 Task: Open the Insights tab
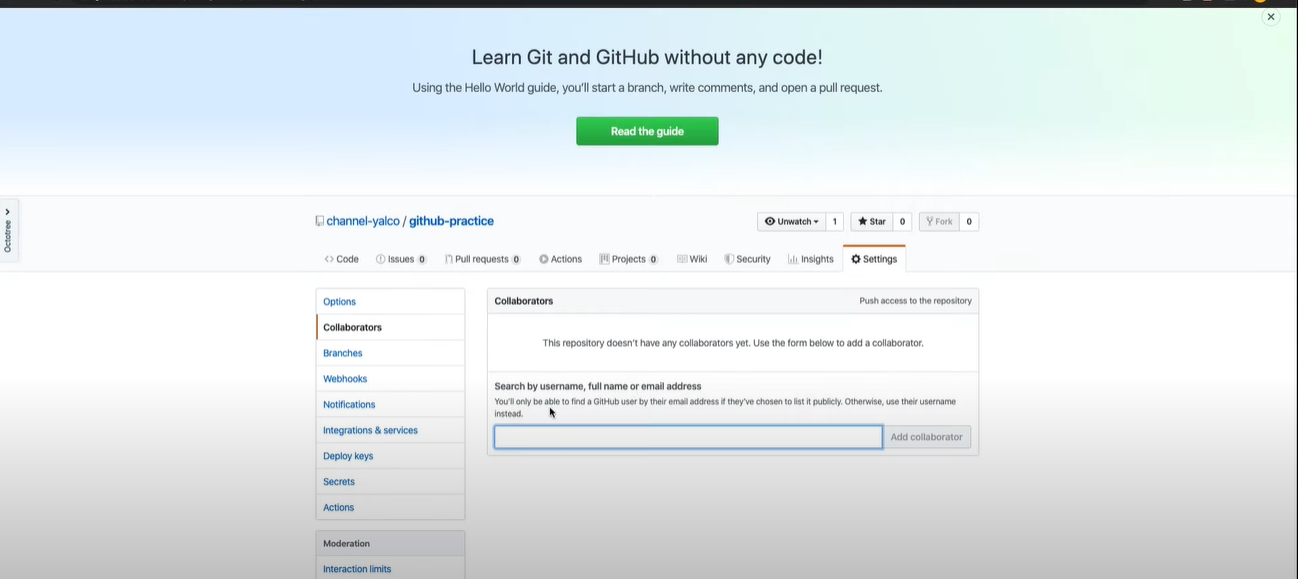coord(810,259)
